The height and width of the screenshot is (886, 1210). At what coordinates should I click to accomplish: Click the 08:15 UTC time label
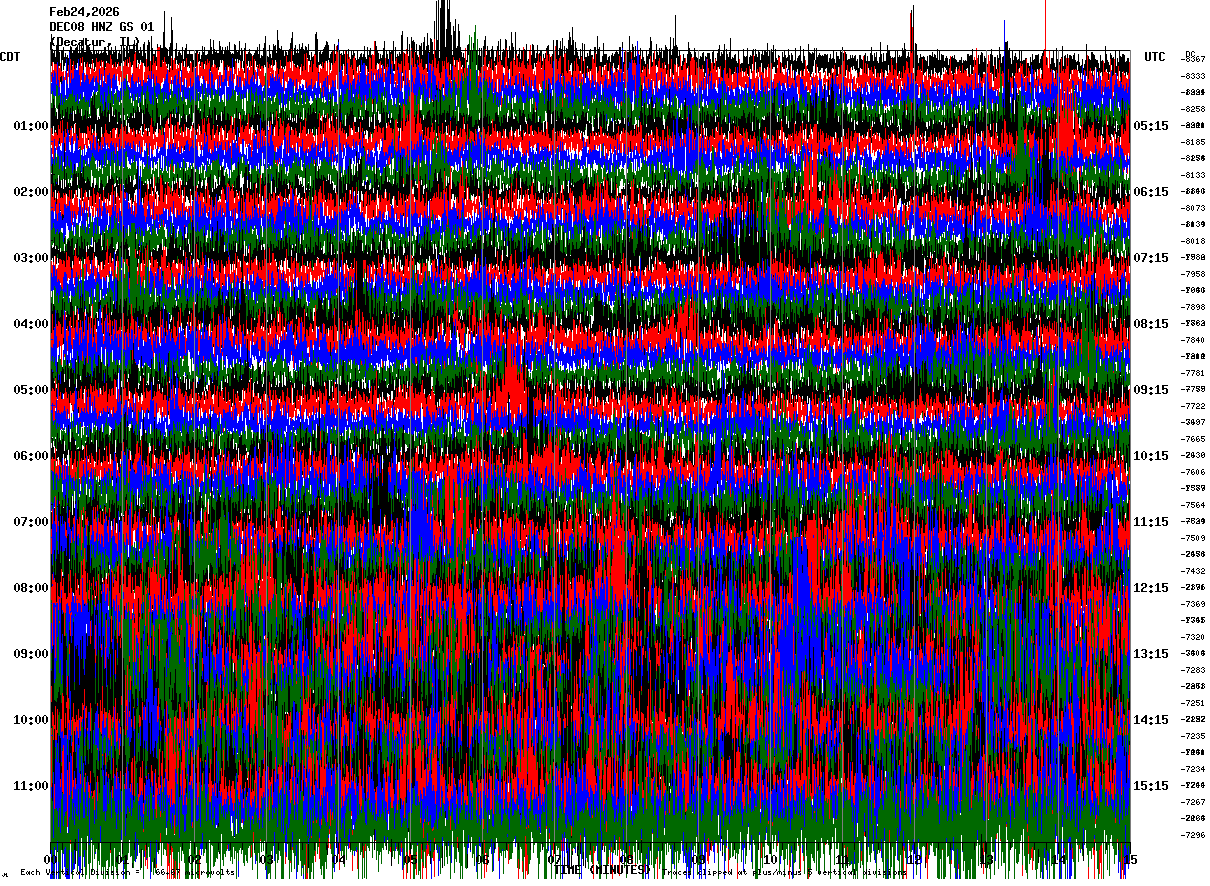tap(1151, 324)
